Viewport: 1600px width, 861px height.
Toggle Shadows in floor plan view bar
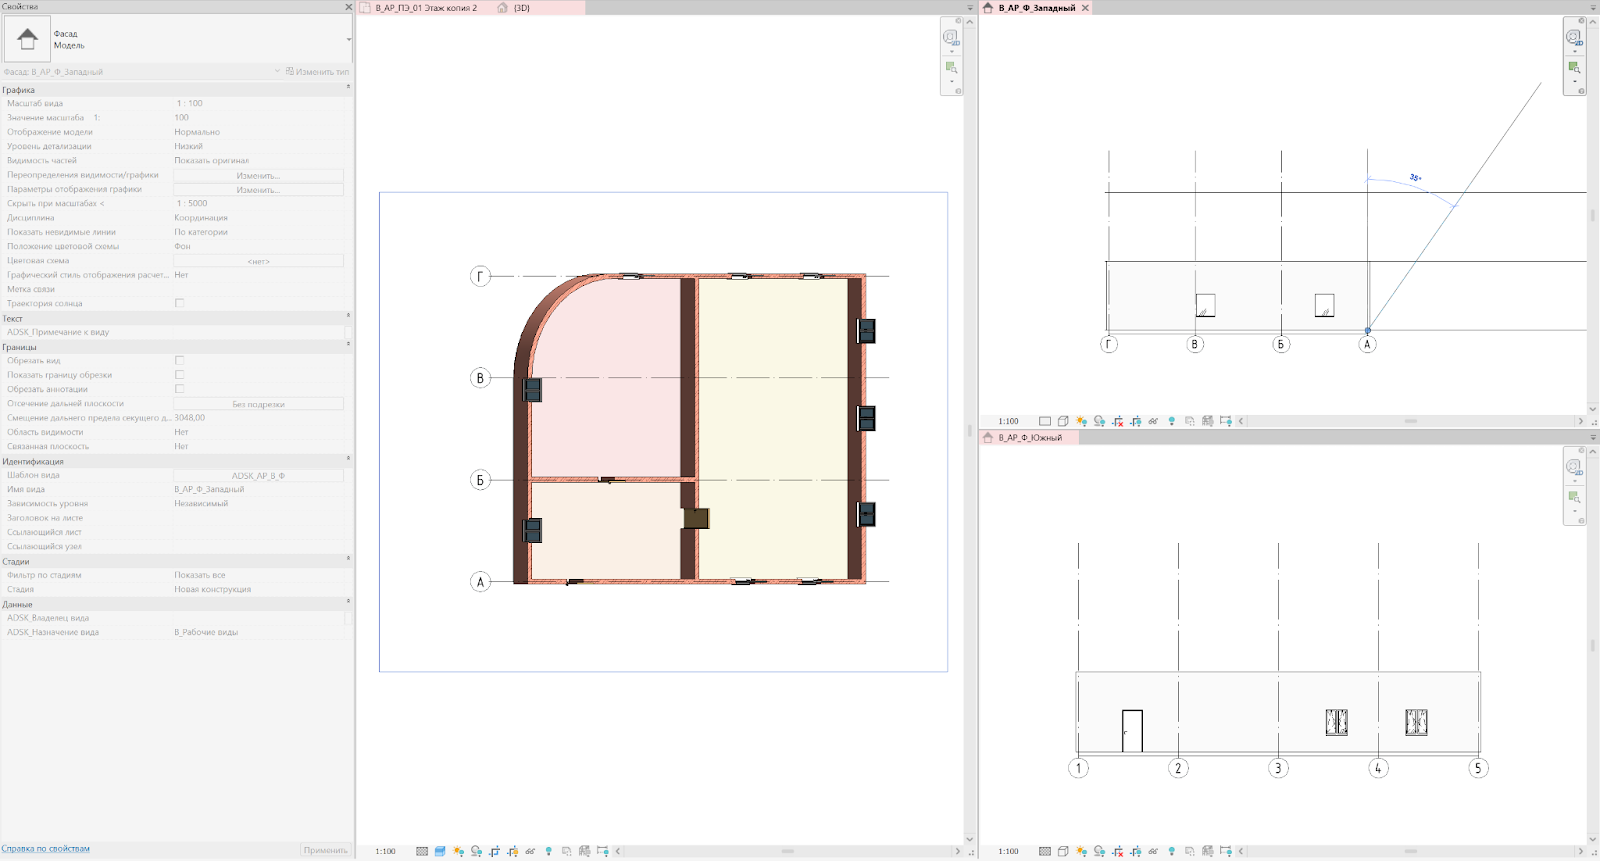pyautogui.click(x=476, y=851)
